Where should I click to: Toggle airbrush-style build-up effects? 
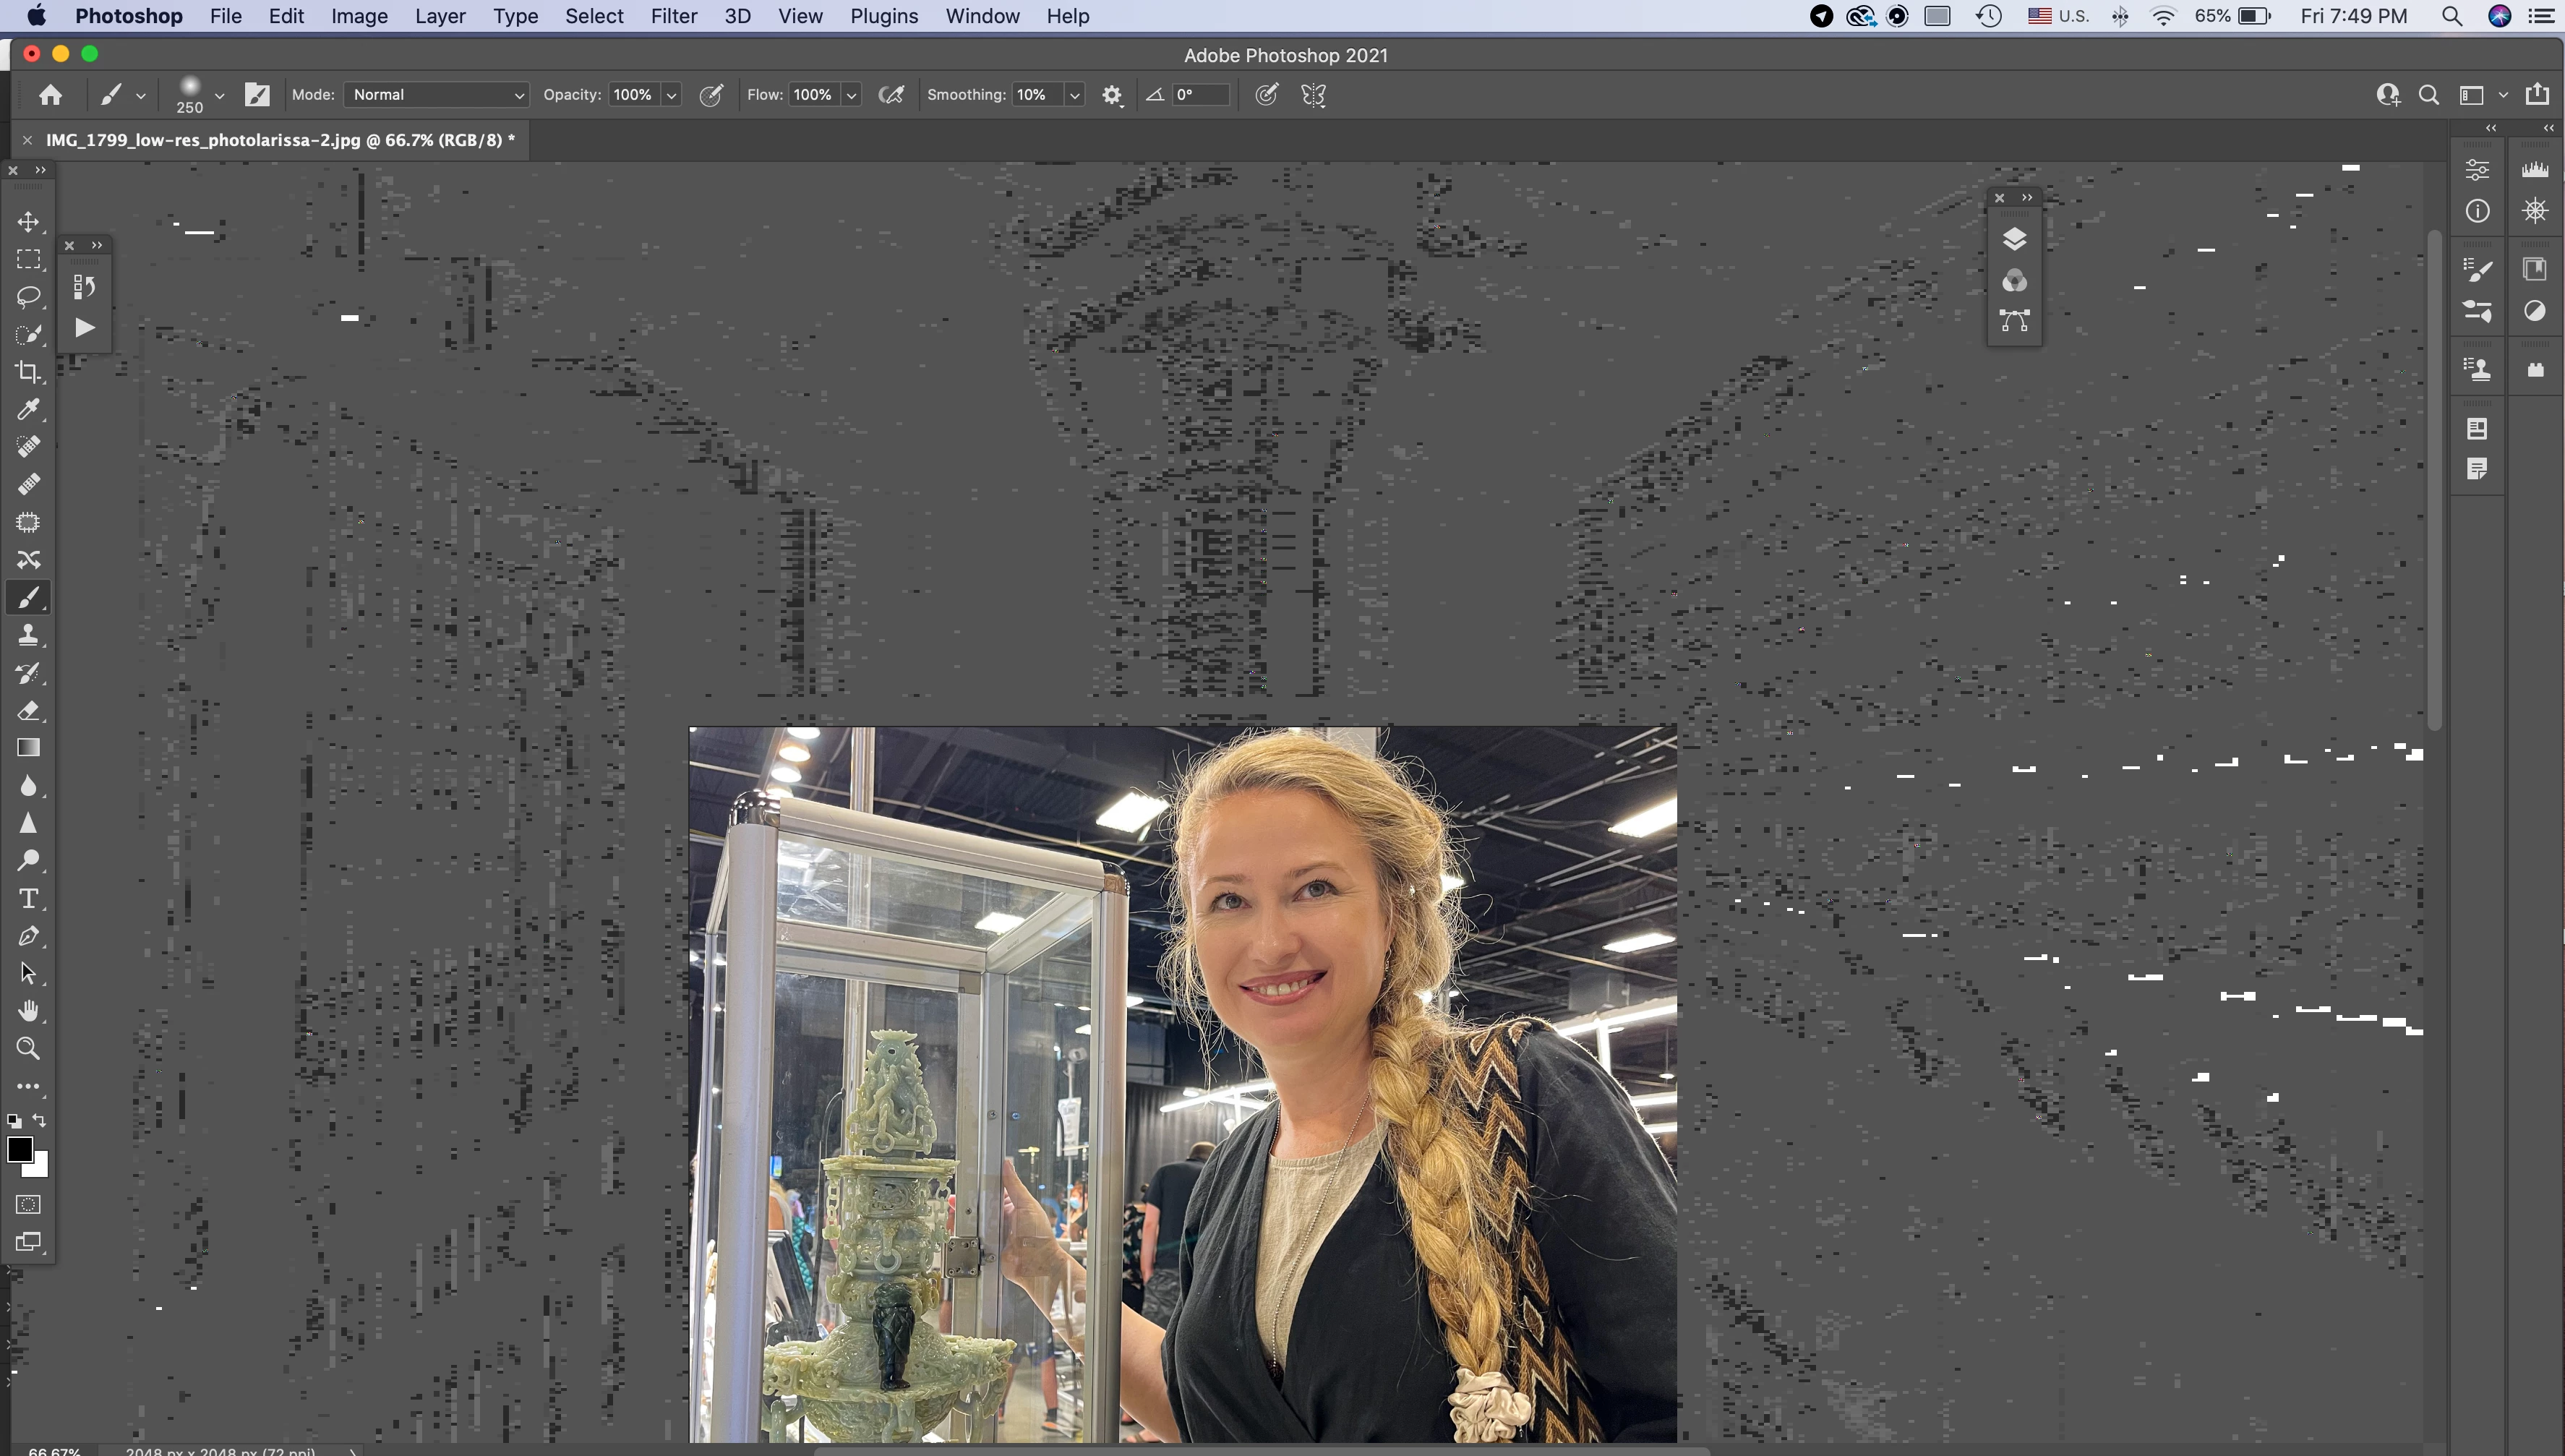tap(890, 95)
